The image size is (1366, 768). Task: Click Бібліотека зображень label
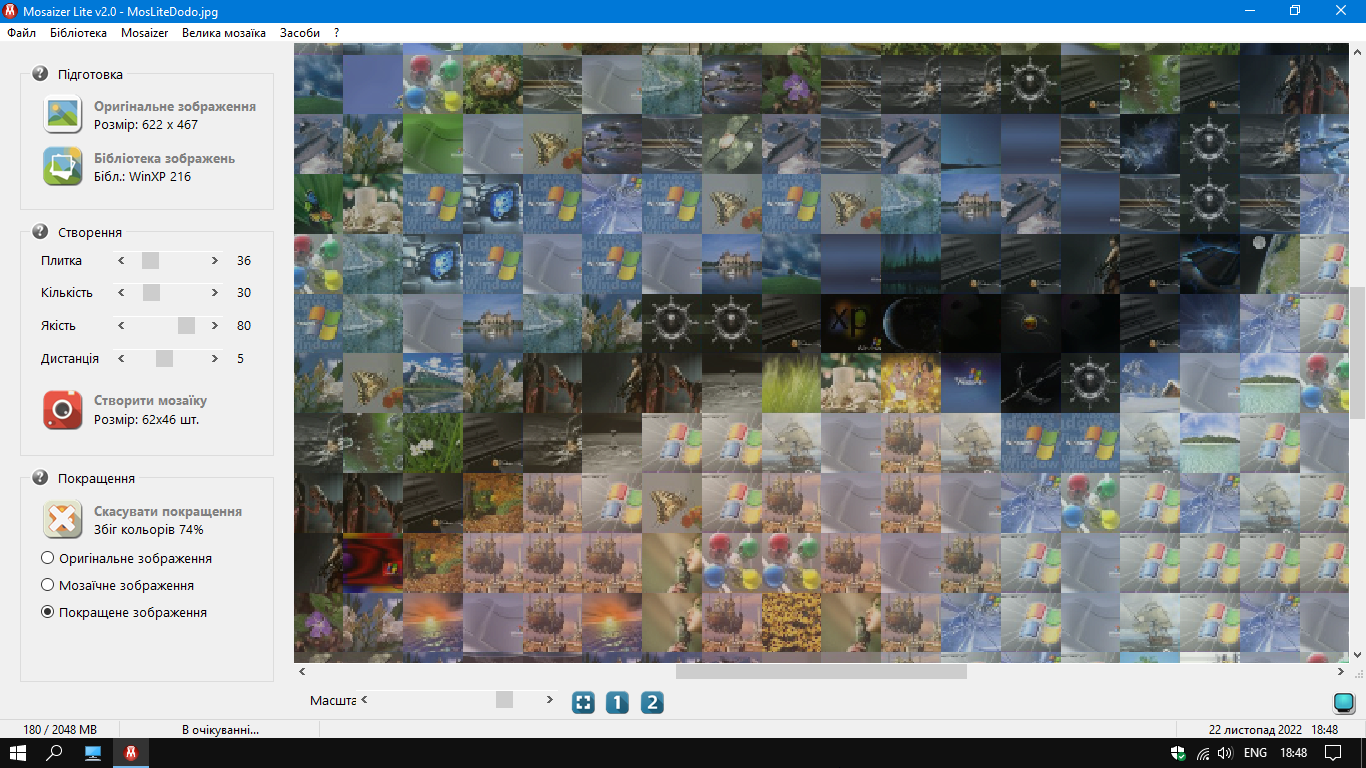pyautogui.click(x=165, y=158)
